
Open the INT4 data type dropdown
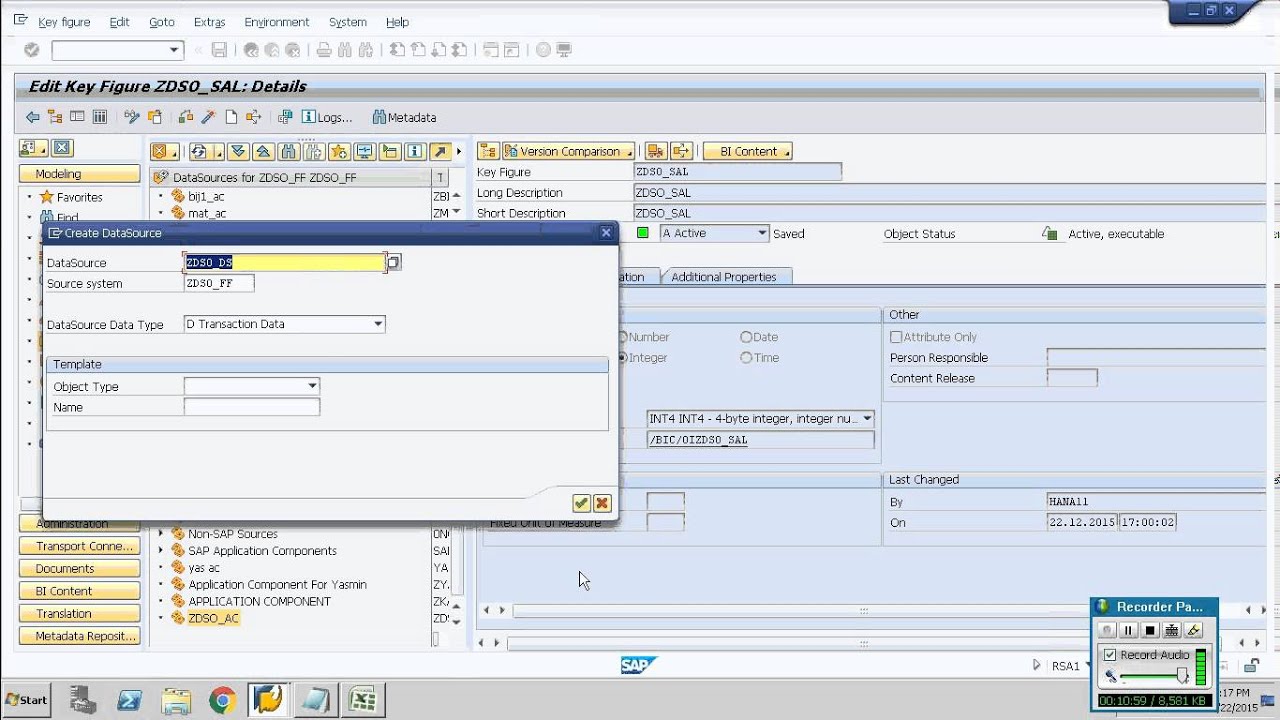point(867,419)
